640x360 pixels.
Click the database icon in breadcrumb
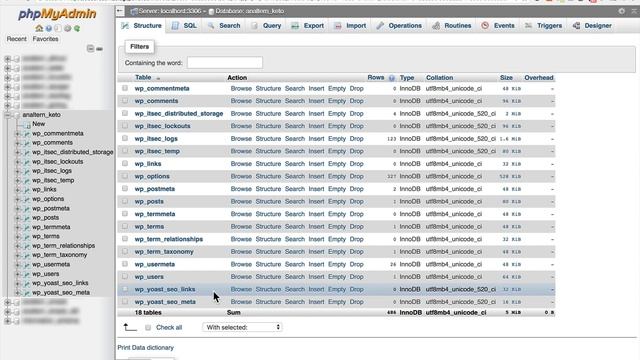(x=211, y=11)
